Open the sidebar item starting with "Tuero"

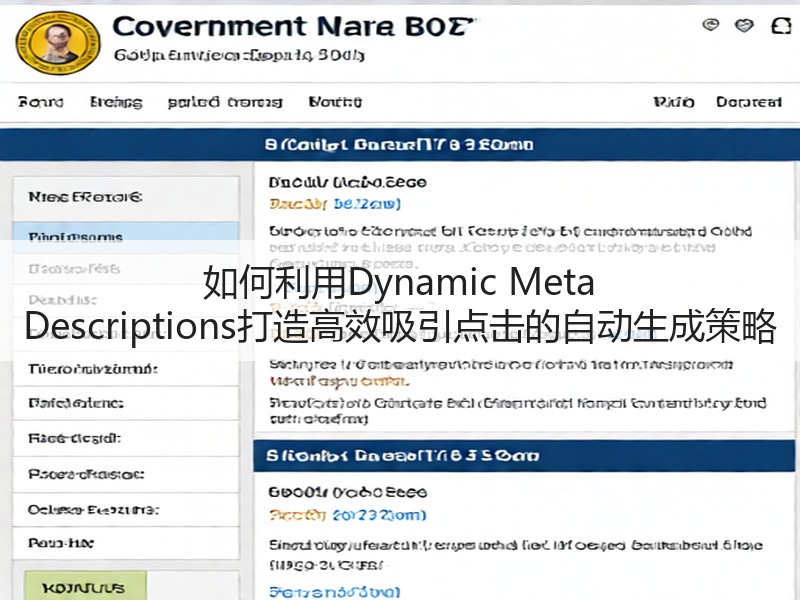[126, 368]
